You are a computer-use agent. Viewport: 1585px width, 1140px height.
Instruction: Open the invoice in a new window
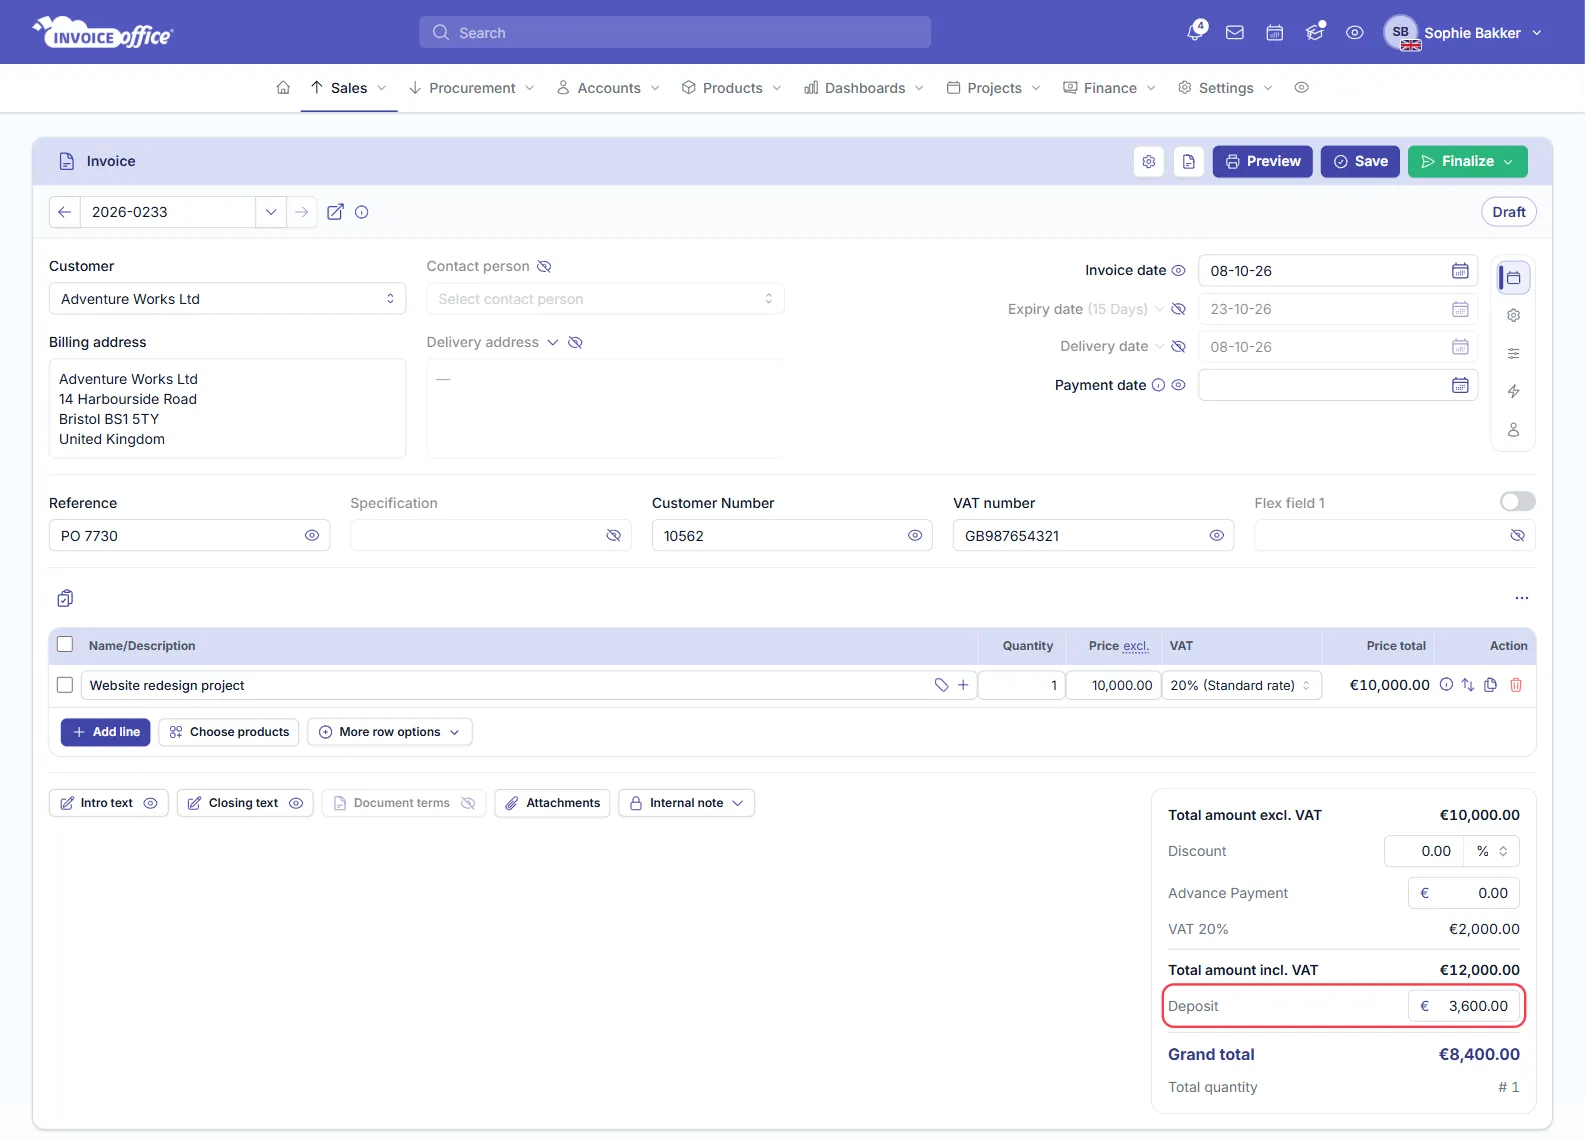336,212
